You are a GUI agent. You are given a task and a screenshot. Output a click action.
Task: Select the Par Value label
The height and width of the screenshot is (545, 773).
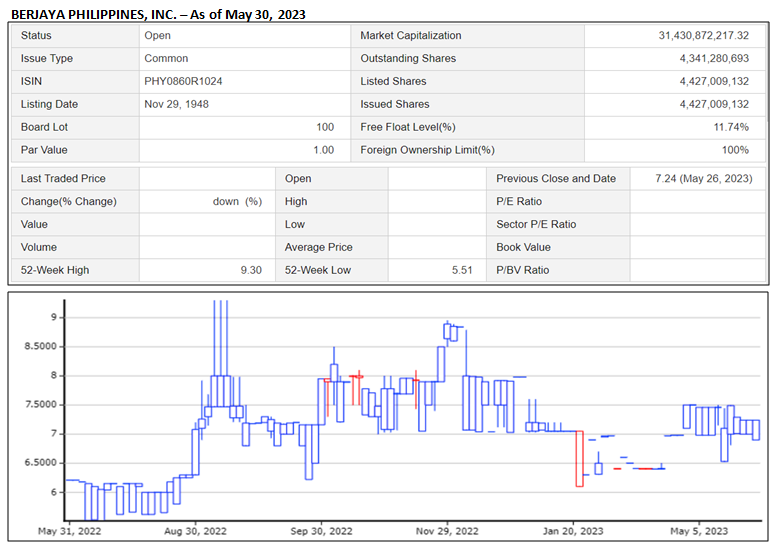[44, 150]
